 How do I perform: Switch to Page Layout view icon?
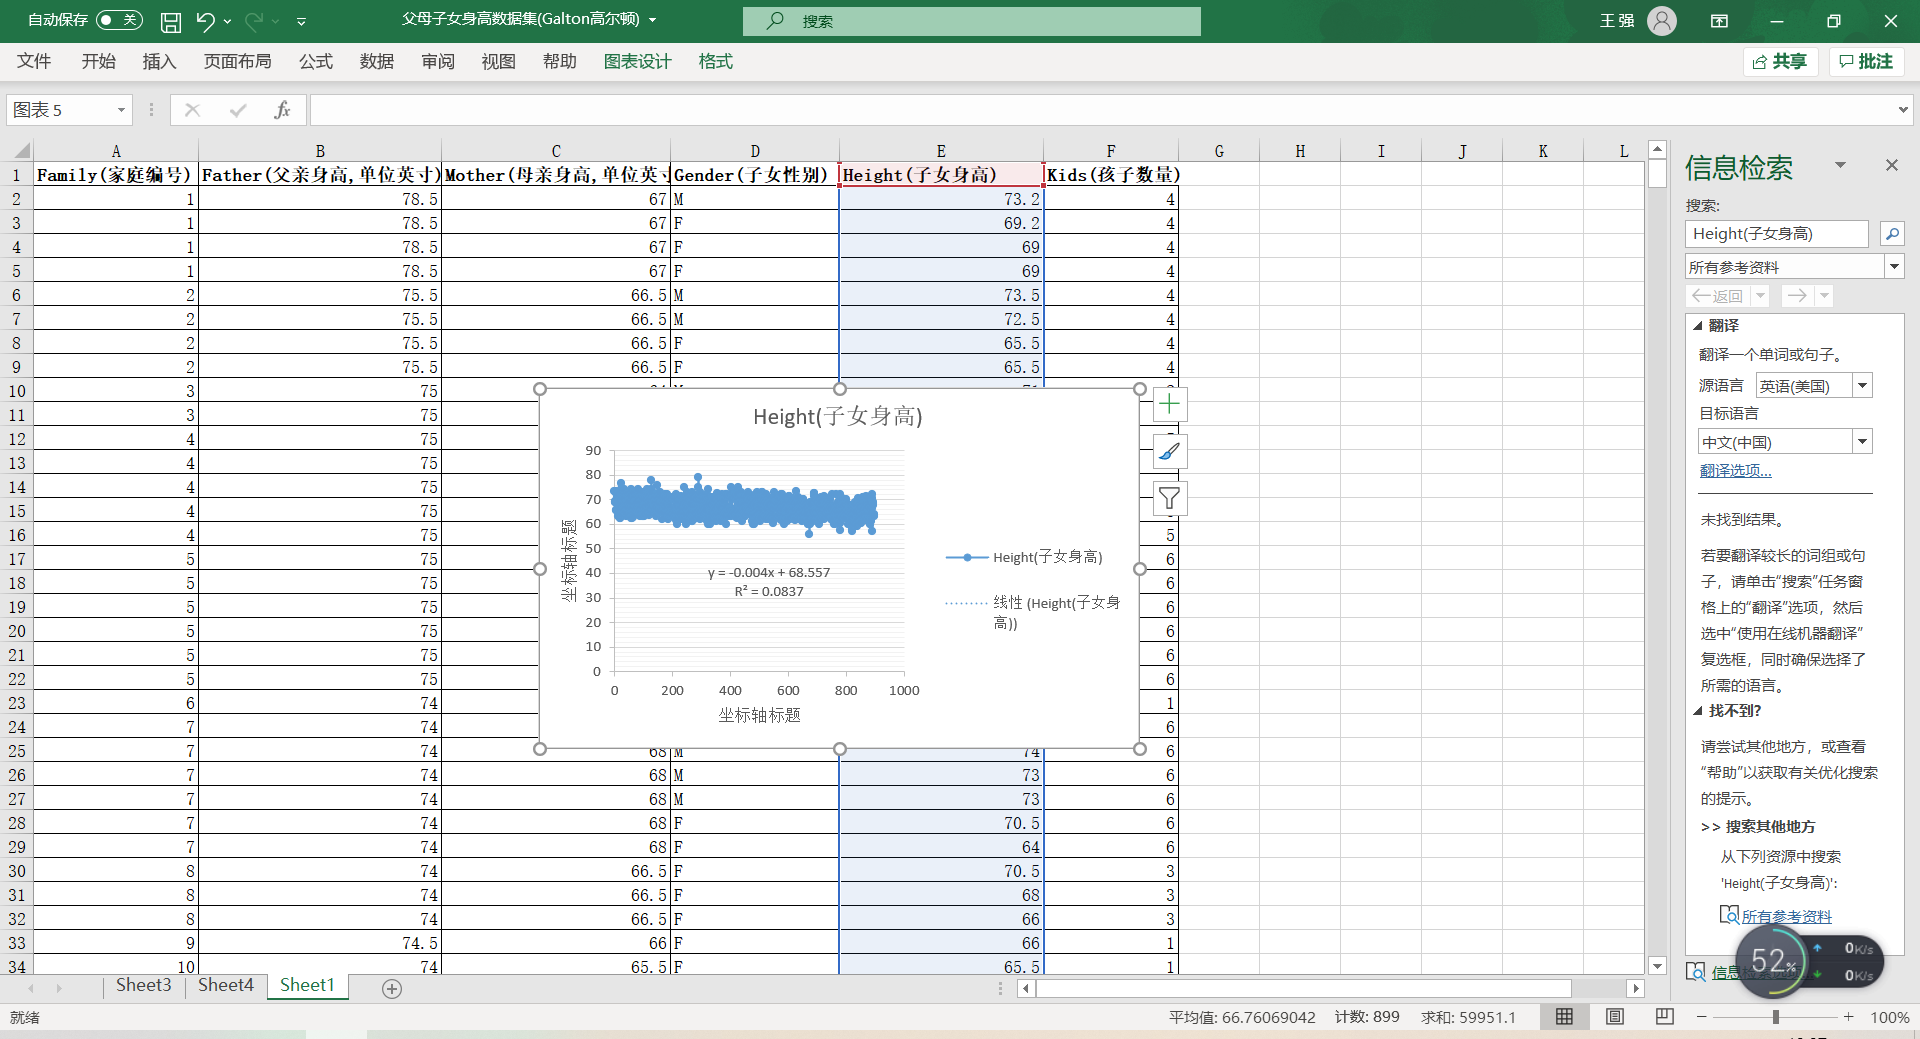click(1614, 1016)
